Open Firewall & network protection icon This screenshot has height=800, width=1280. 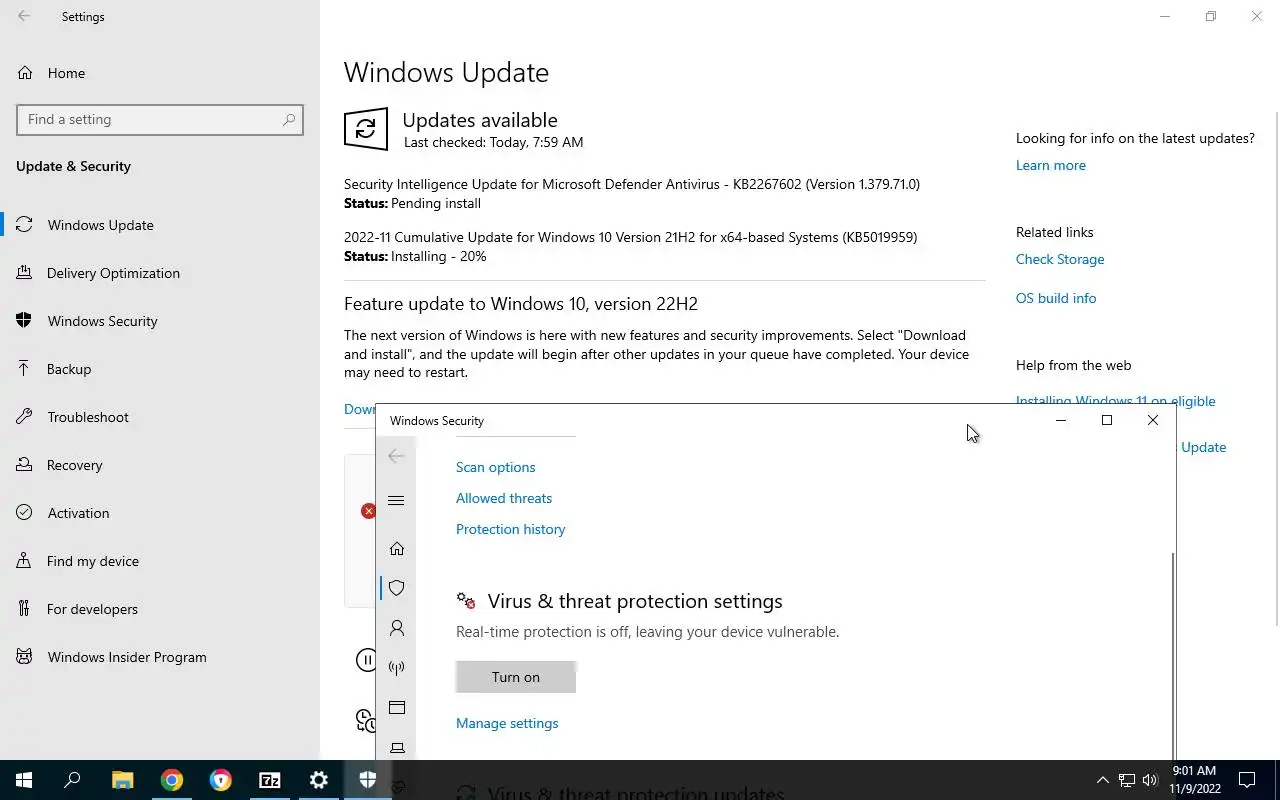pos(397,668)
